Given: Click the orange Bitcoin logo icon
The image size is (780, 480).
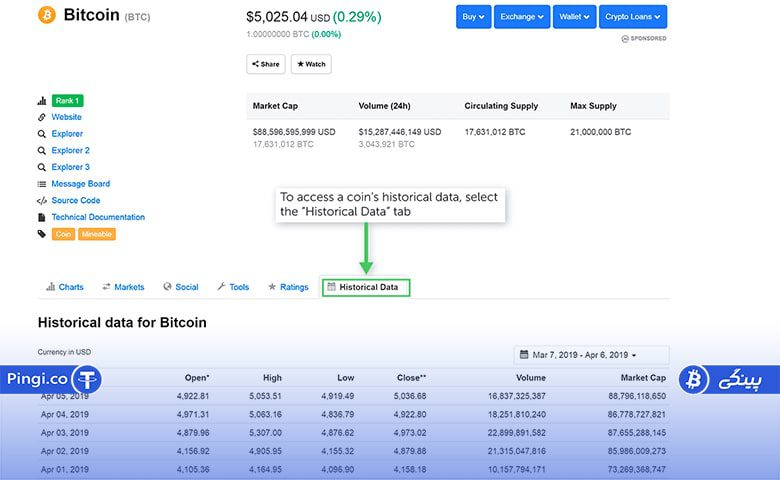Looking at the screenshot, I should coord(47,15).
